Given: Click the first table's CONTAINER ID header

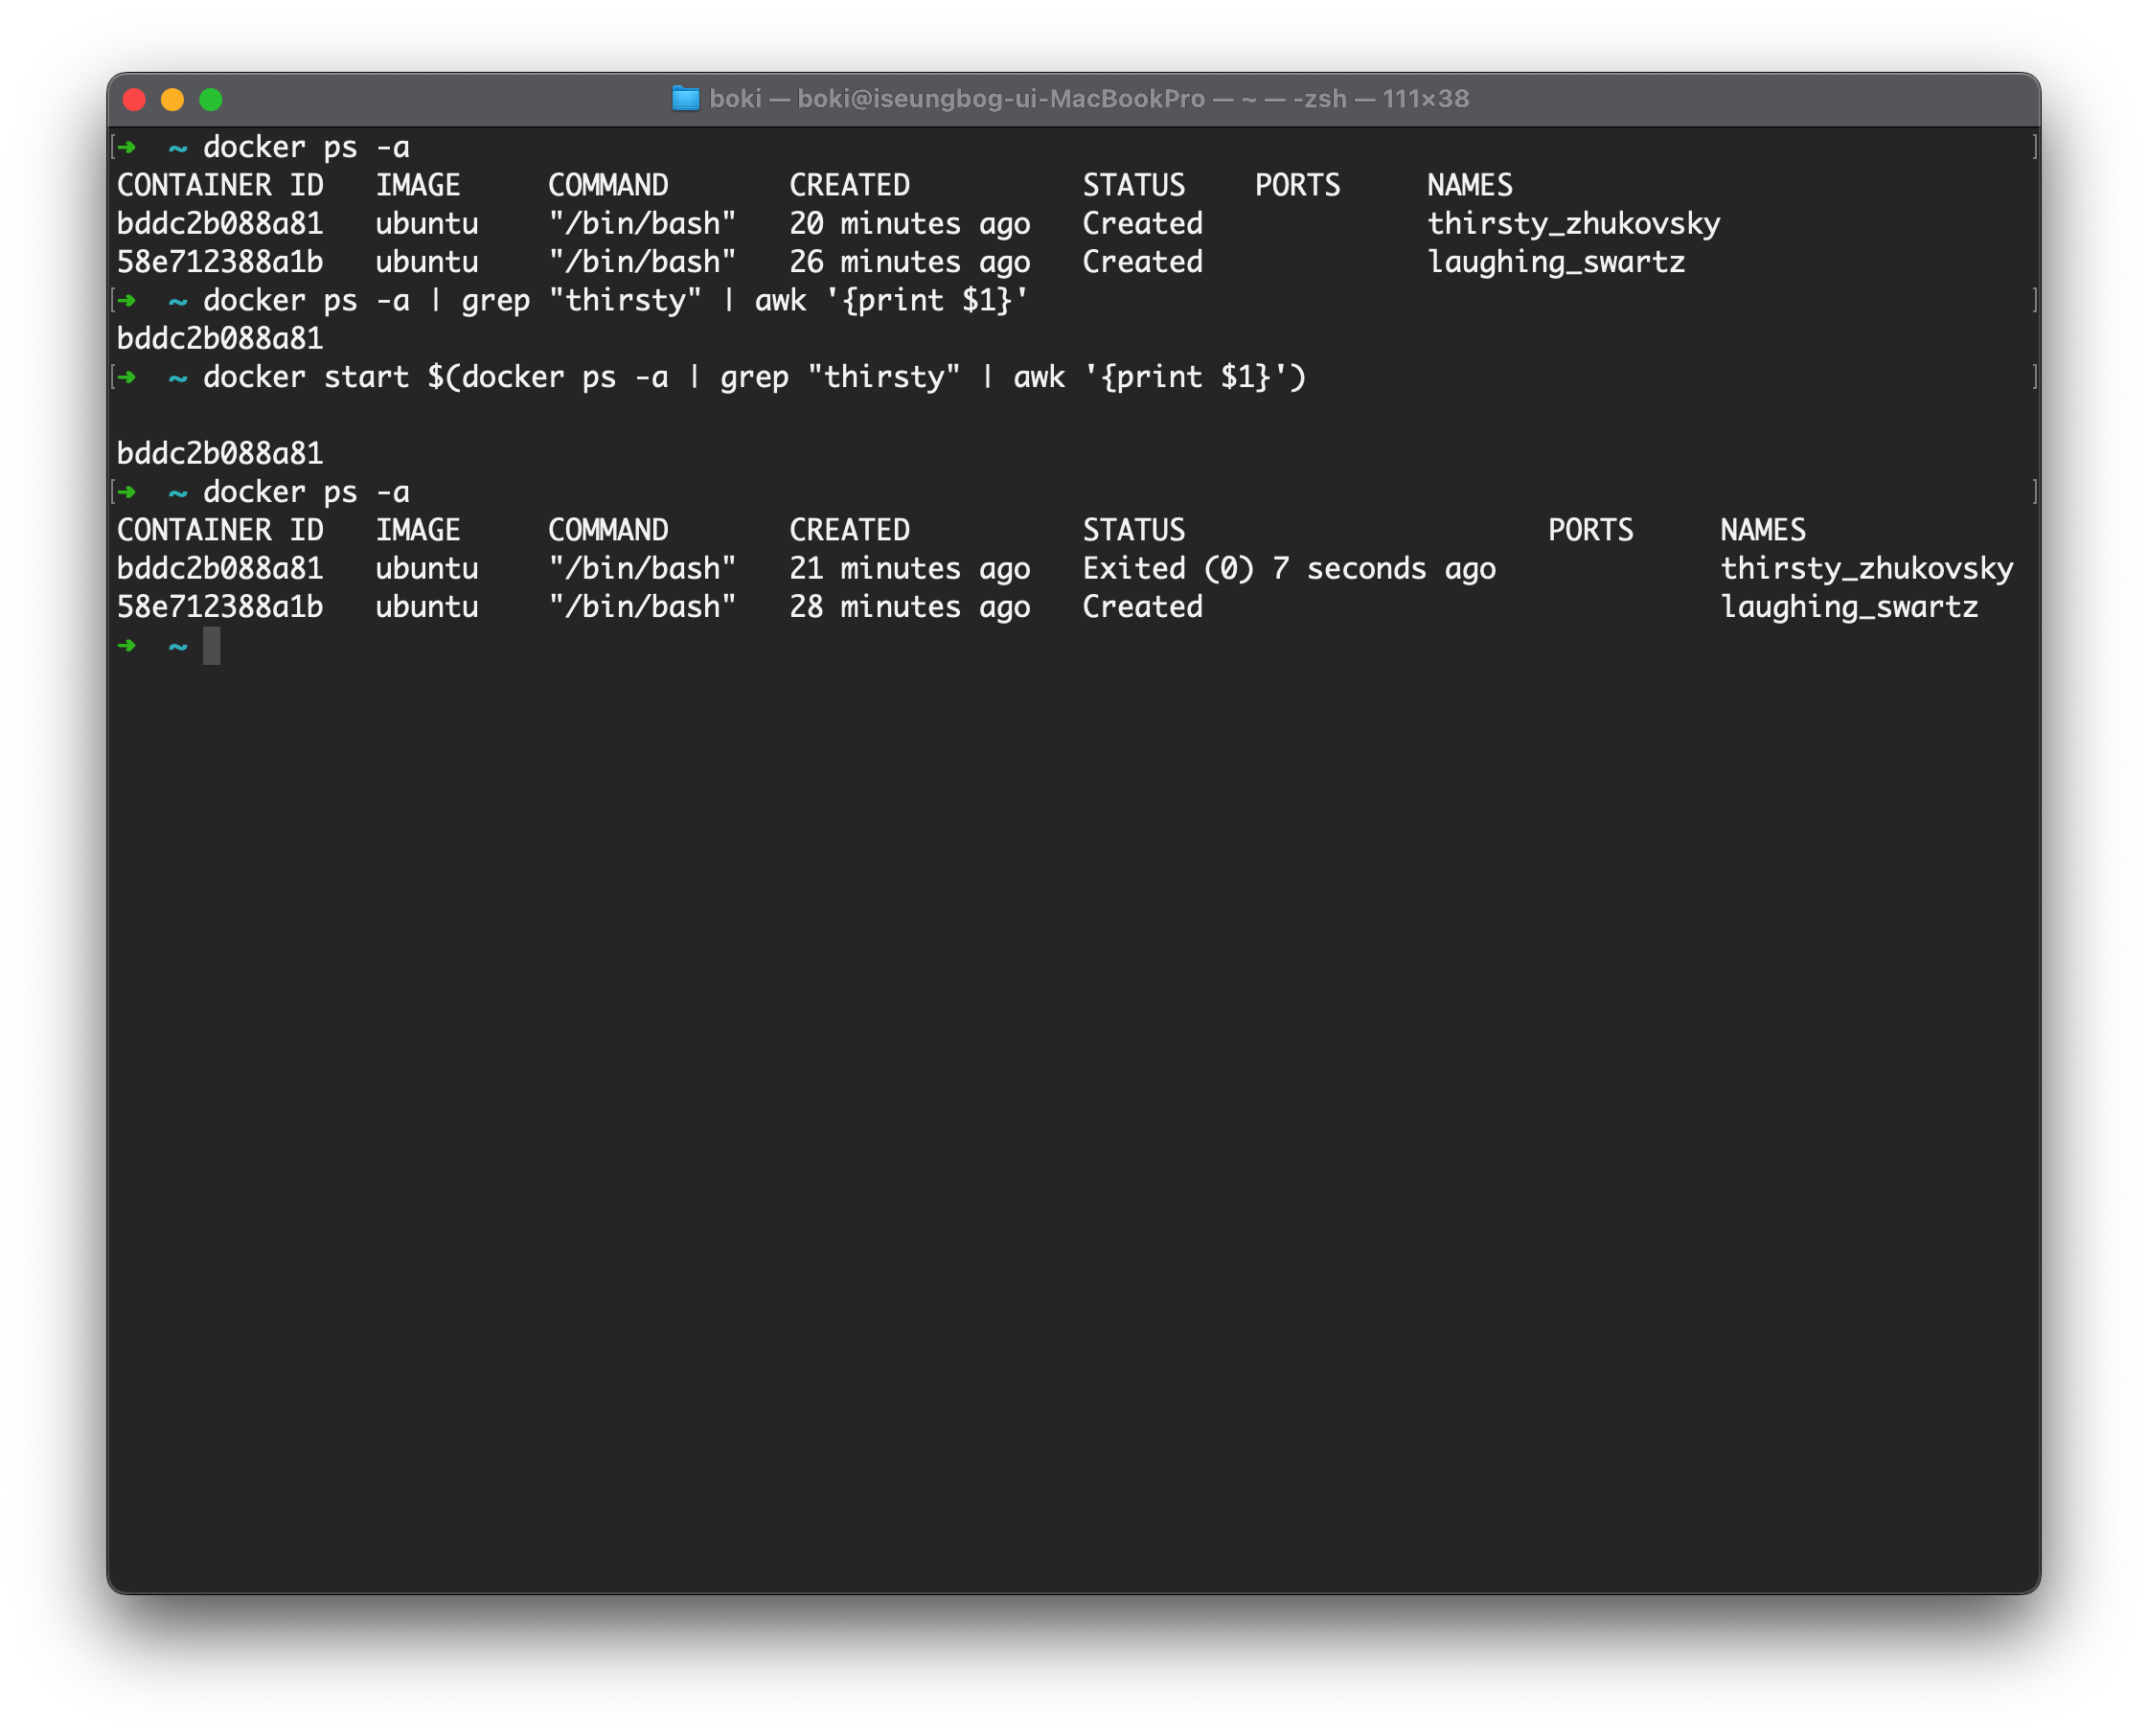Looking at the screenshot, I should click(x=220, y=185).
